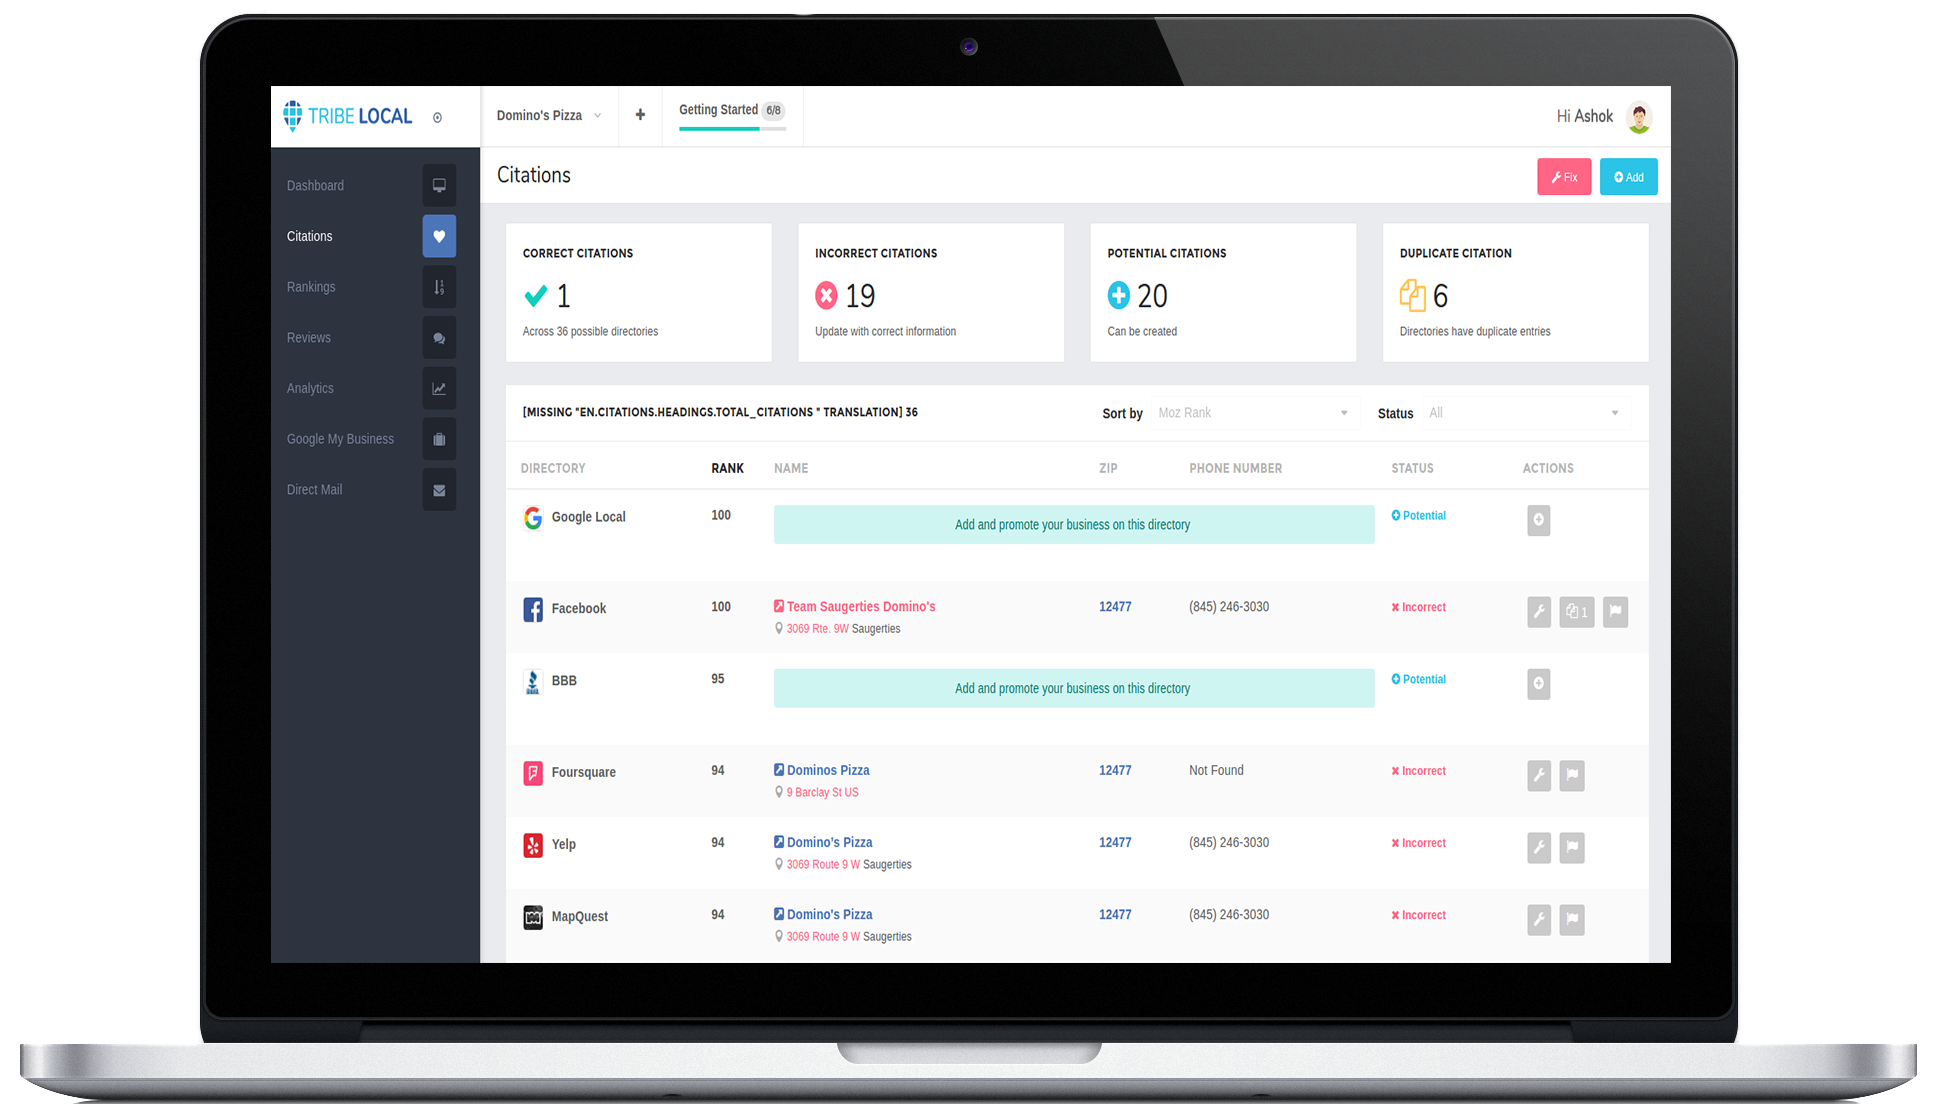The image size is (1937, 1104).
Task: Click Google My Business briefcase icon
Action: (439, 439)
